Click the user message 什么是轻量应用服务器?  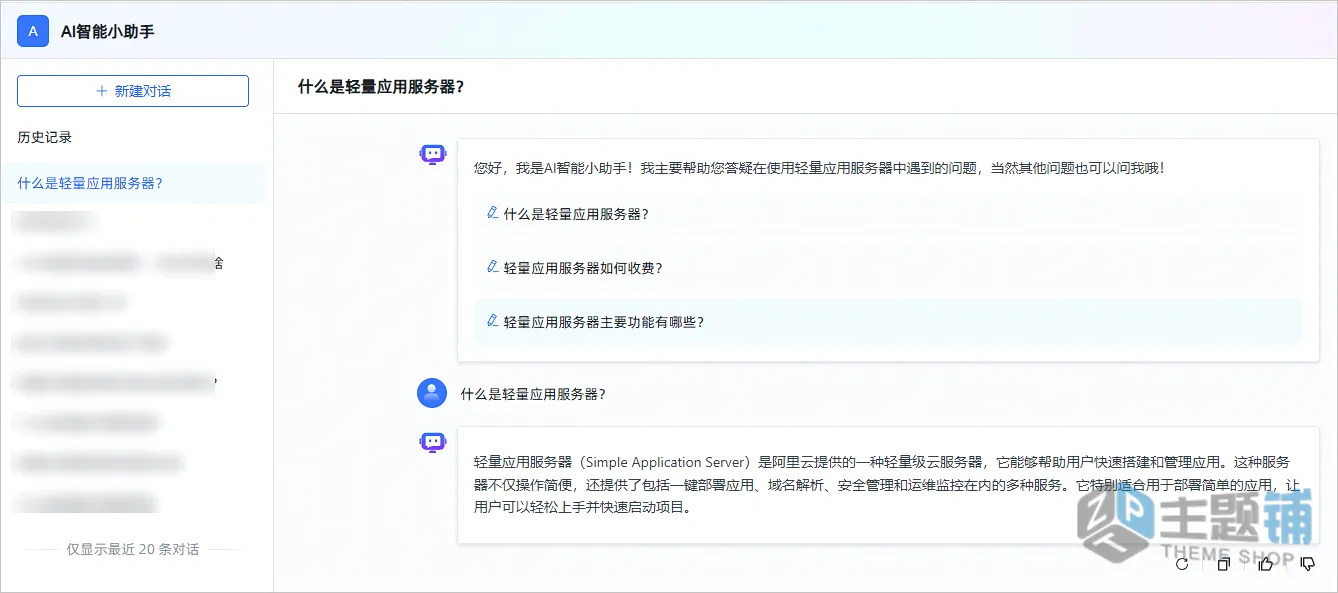coord(533,394)
